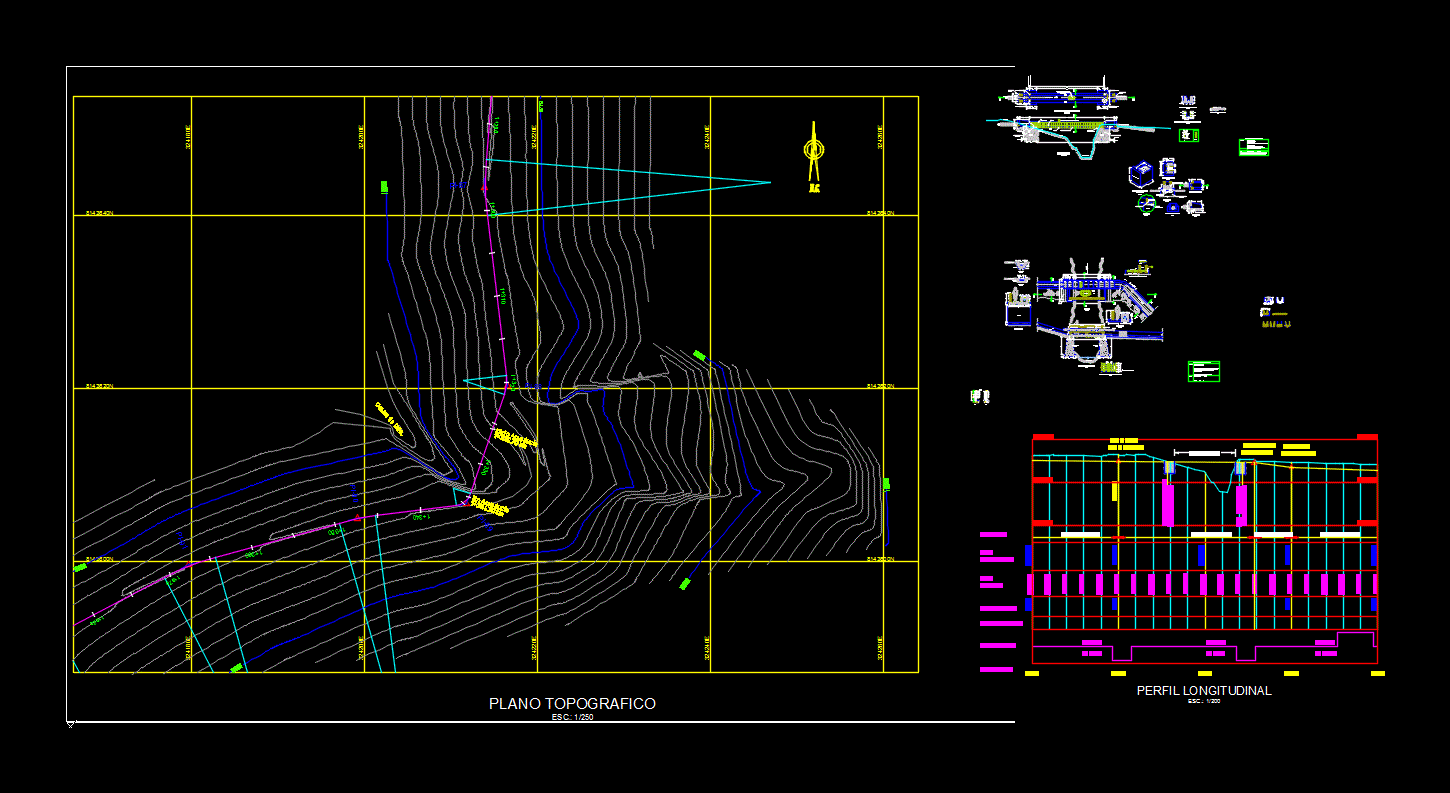Click the green-bordered legend box at upper right
The height and width of the screenshot is (793, 1450).
pos(1253,148)
